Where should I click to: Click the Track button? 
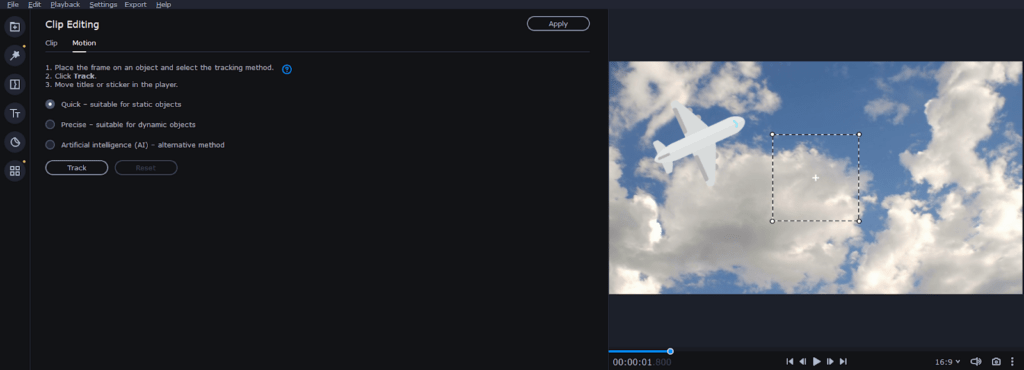click(76, 168)
